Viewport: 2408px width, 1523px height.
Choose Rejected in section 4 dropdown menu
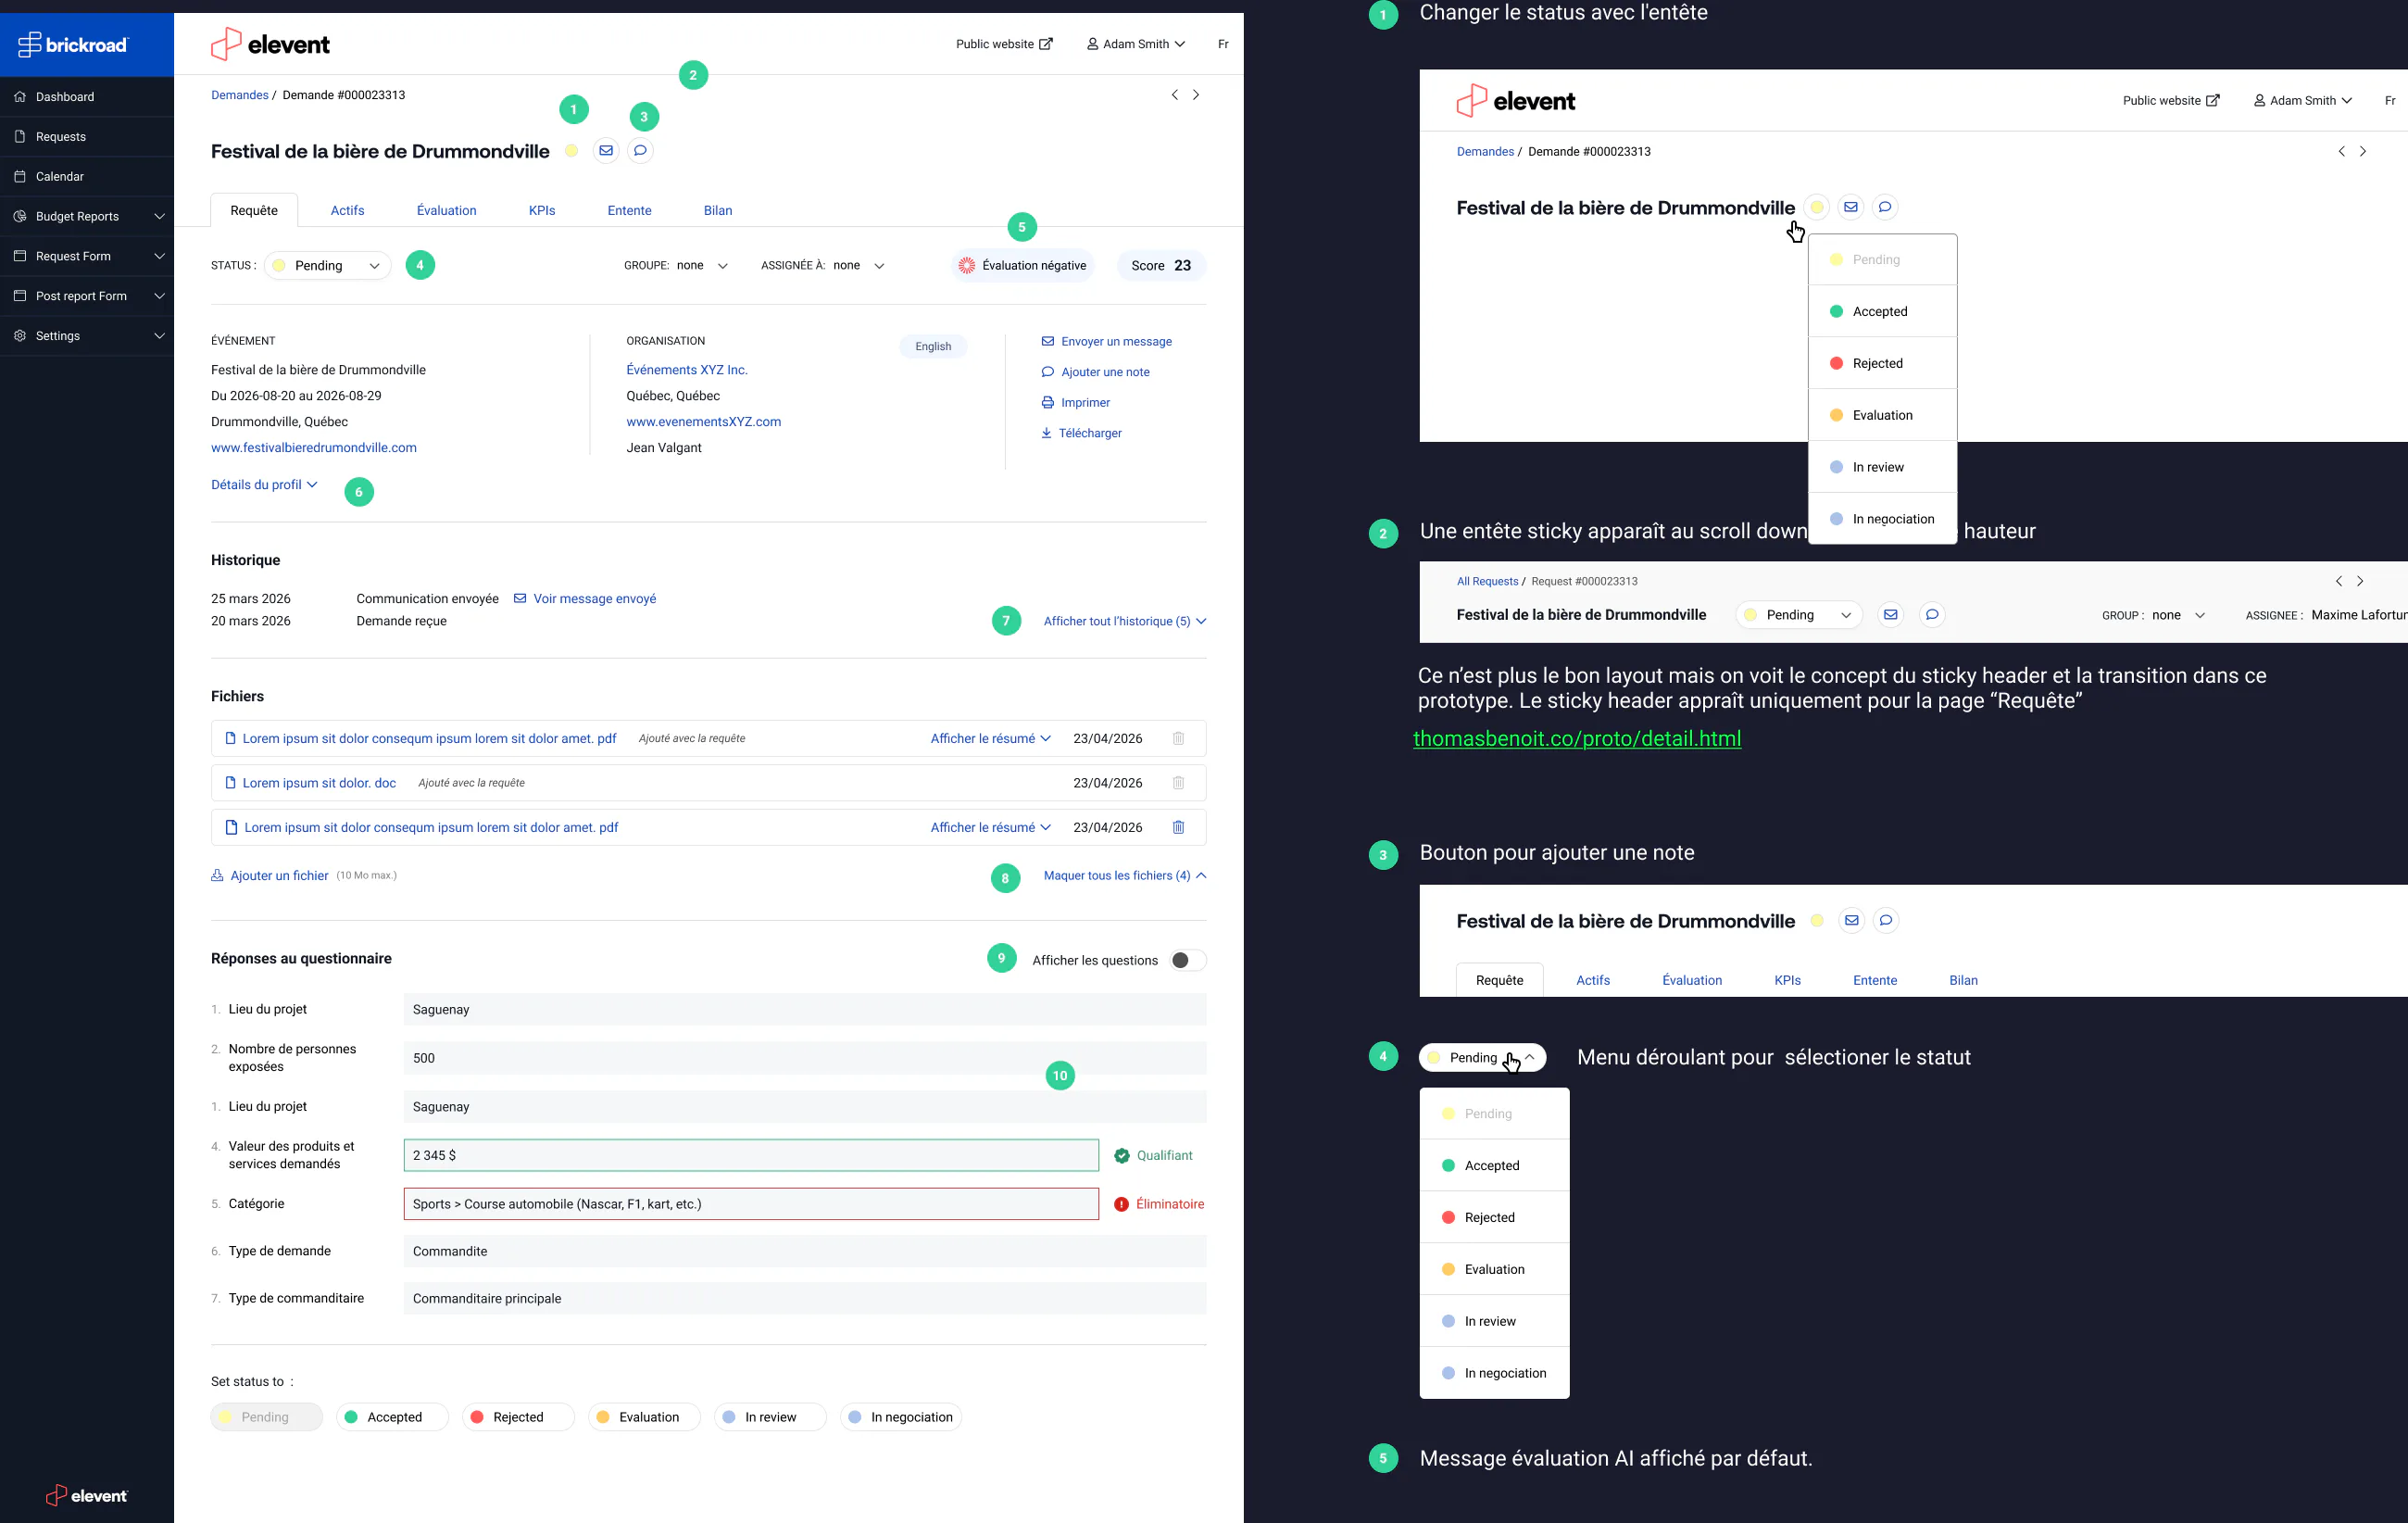(x=1494, y=1218)
